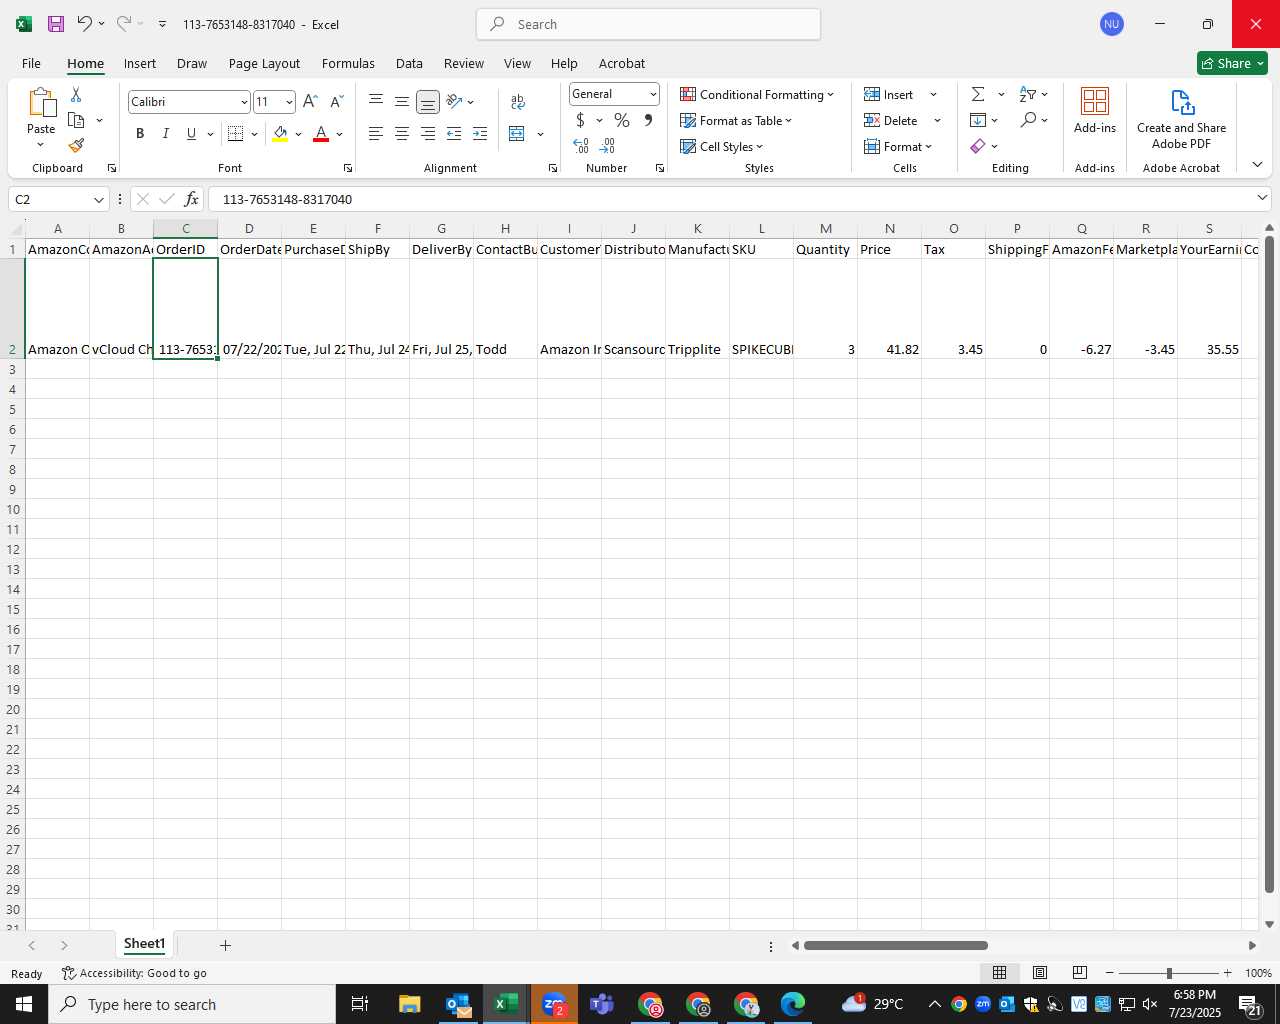Open the Name Box dropdown arrow

98,199
